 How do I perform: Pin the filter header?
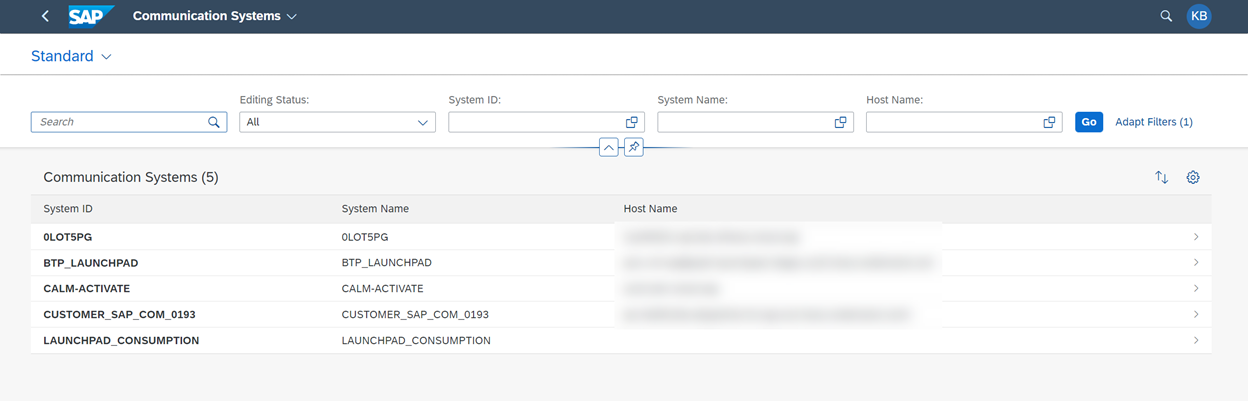[634, 148]
